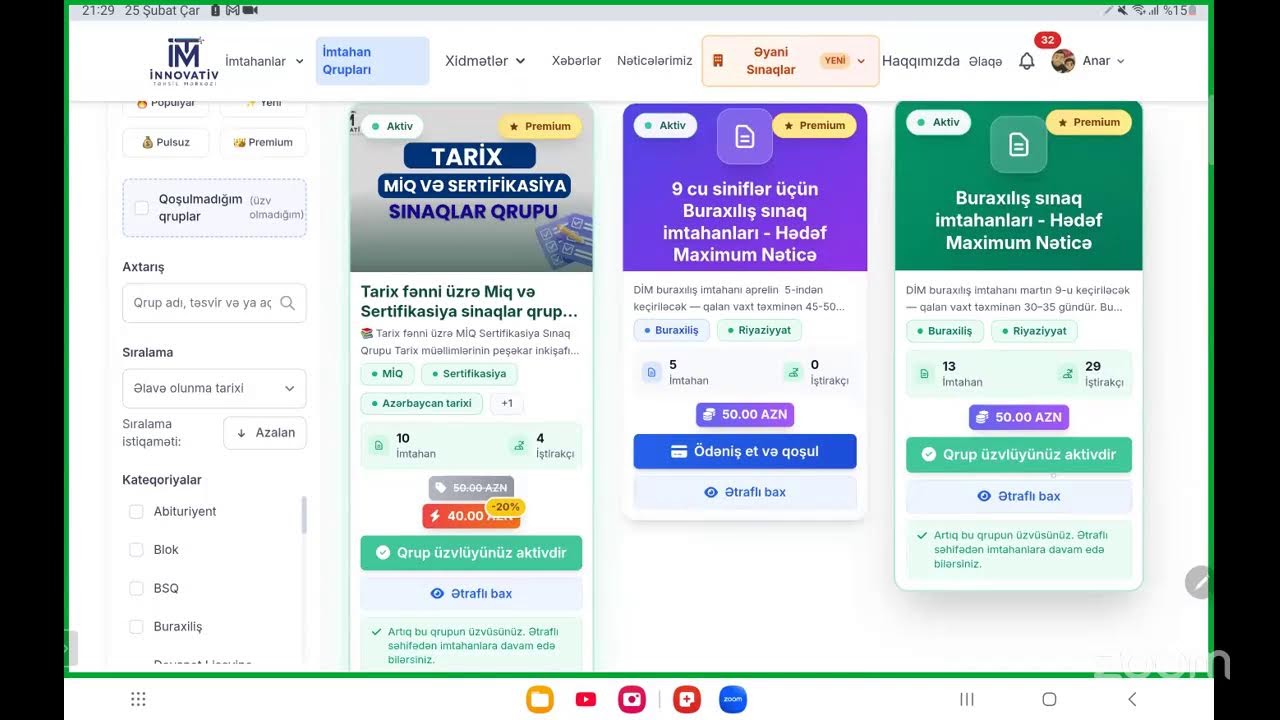Click the Sertifikasiya tag
This screenshot has height=720, width=1280.
(x=469, y=374)
